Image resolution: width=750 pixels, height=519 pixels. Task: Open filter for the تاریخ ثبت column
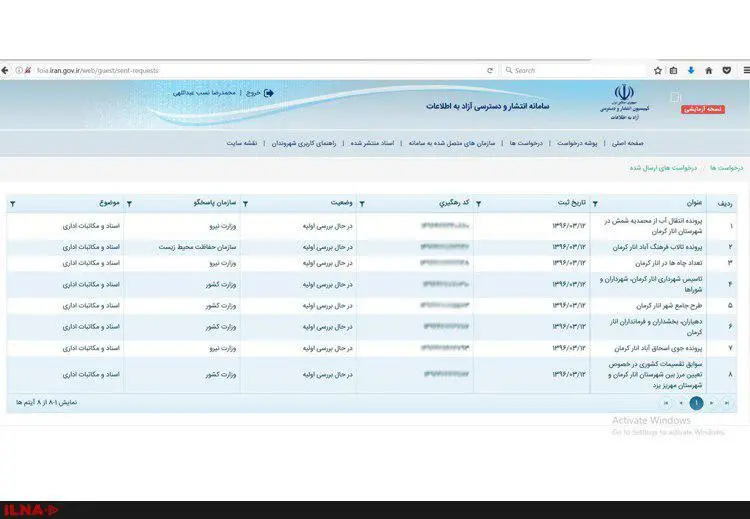click(478, 204)
